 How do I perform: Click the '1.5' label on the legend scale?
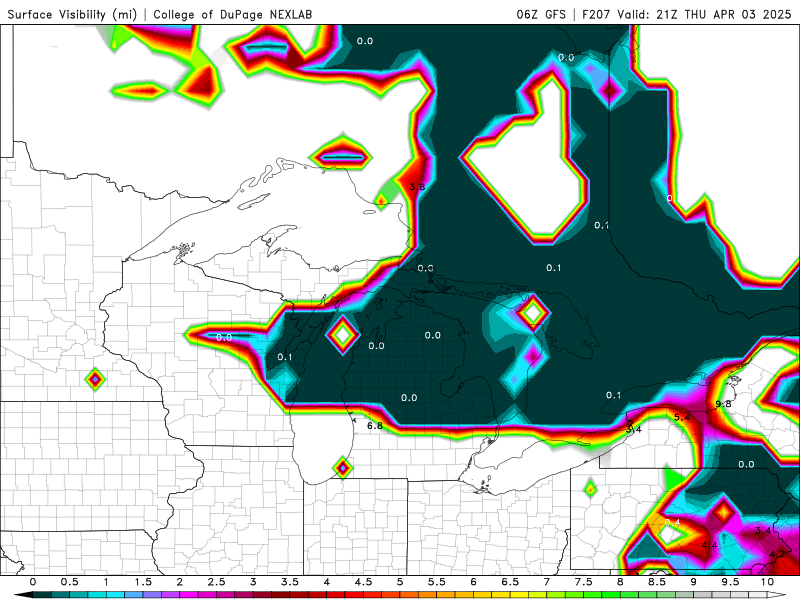143,582
